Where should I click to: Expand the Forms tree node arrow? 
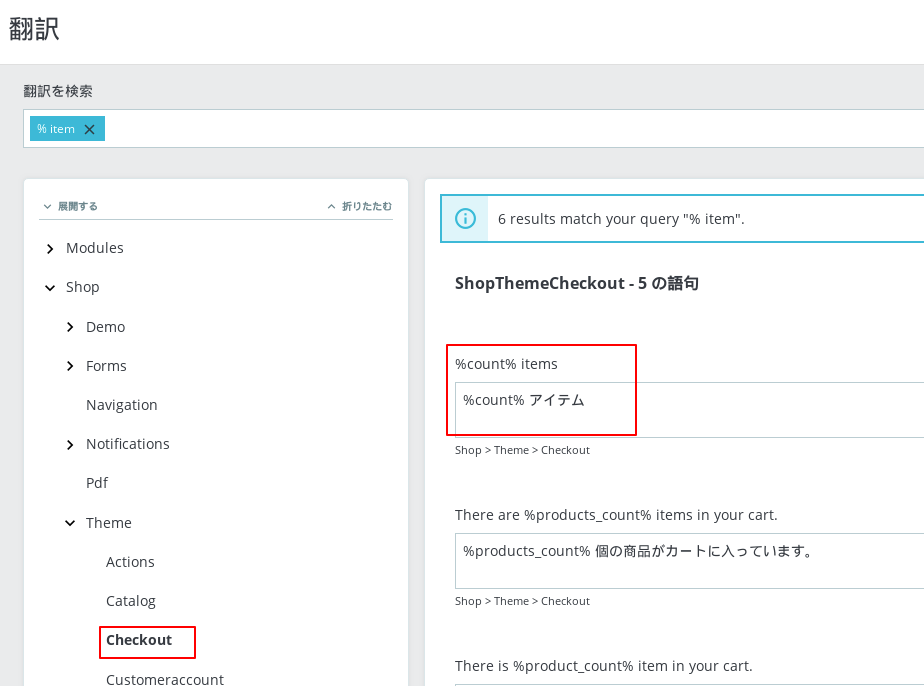[70, 366]
